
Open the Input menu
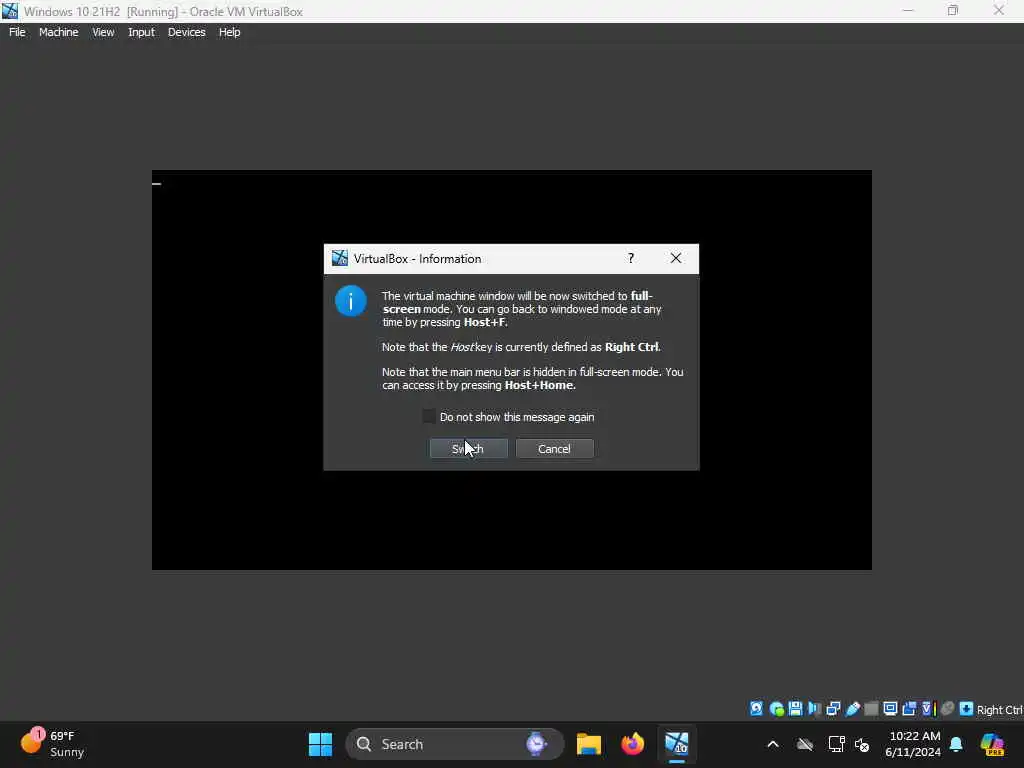141,32
